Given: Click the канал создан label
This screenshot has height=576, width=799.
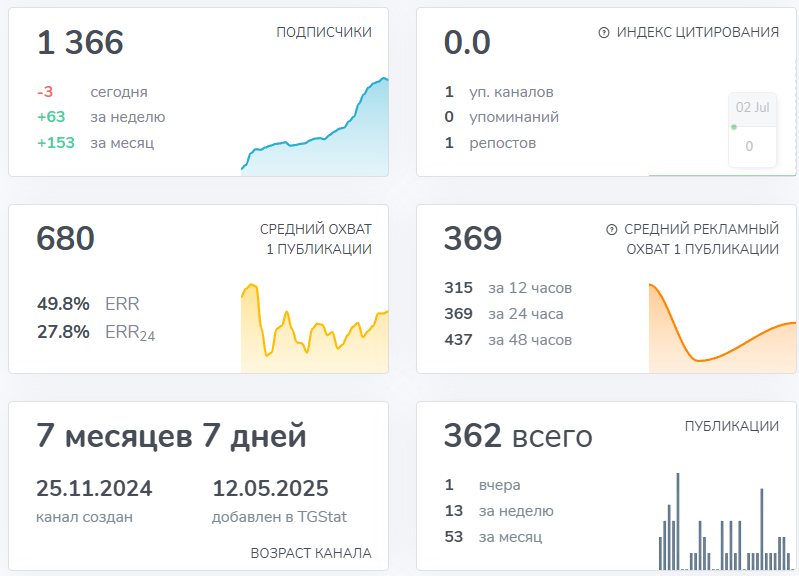Looking at the screenshot, I should coord(85,517).
